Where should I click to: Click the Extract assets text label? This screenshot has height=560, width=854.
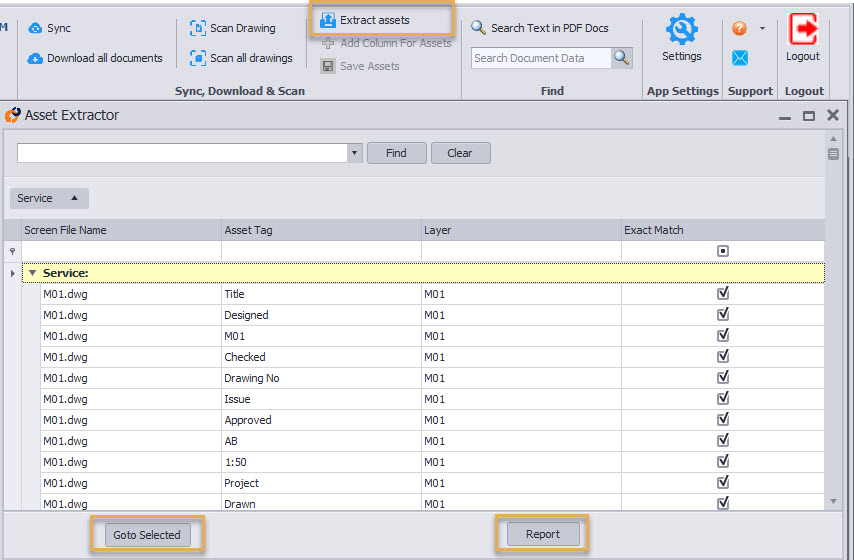(375, 20)
